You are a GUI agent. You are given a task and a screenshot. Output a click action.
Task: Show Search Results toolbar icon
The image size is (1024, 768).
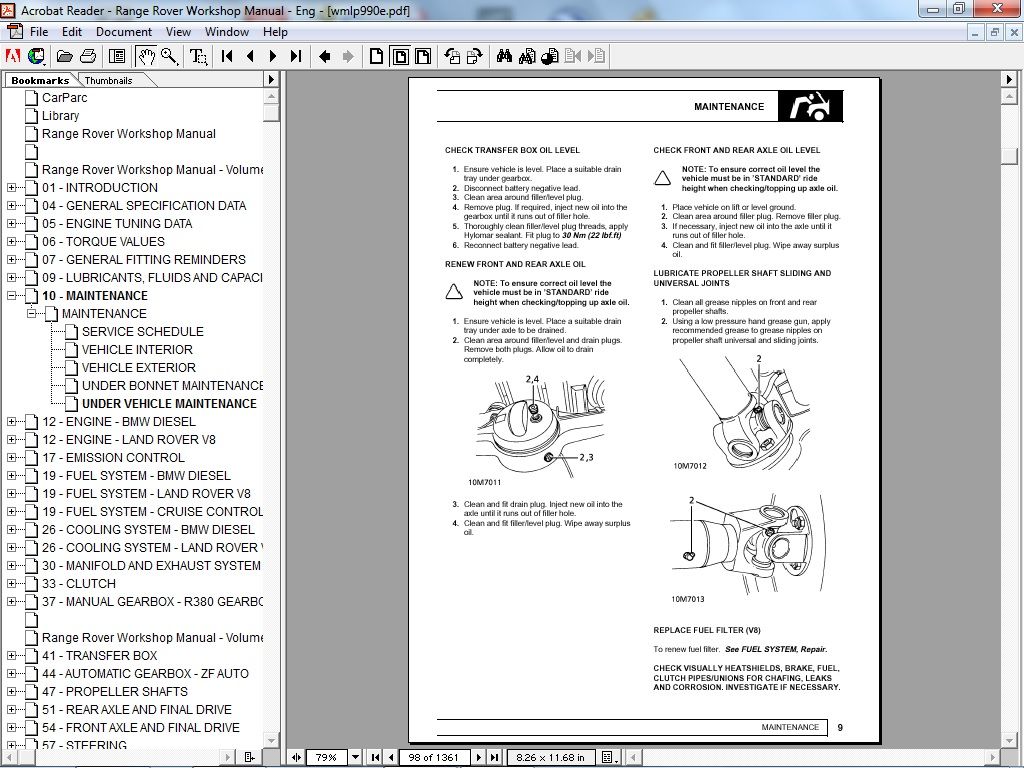point(551,56)
